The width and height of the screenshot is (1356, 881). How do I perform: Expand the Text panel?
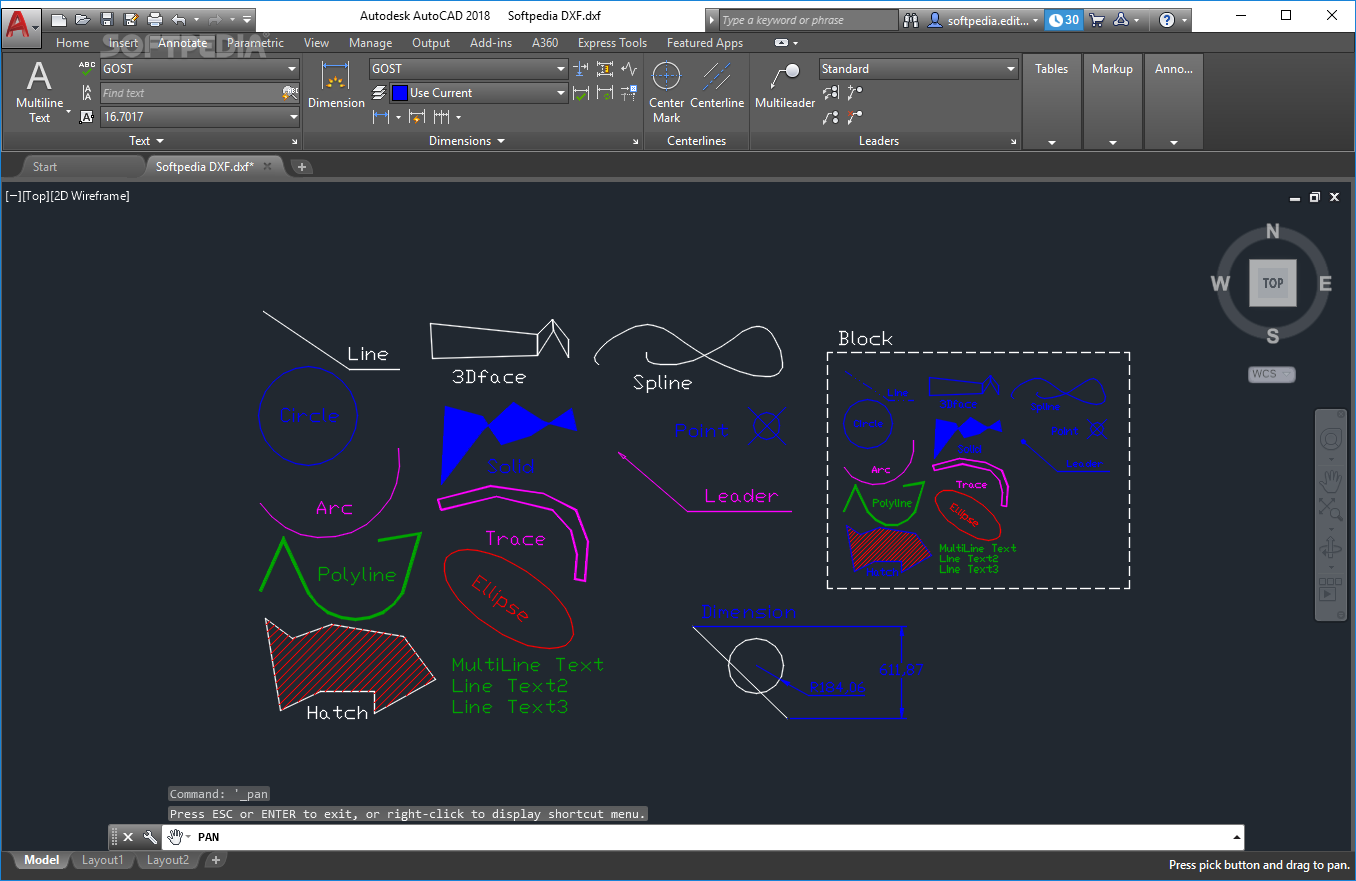(146, 141)
